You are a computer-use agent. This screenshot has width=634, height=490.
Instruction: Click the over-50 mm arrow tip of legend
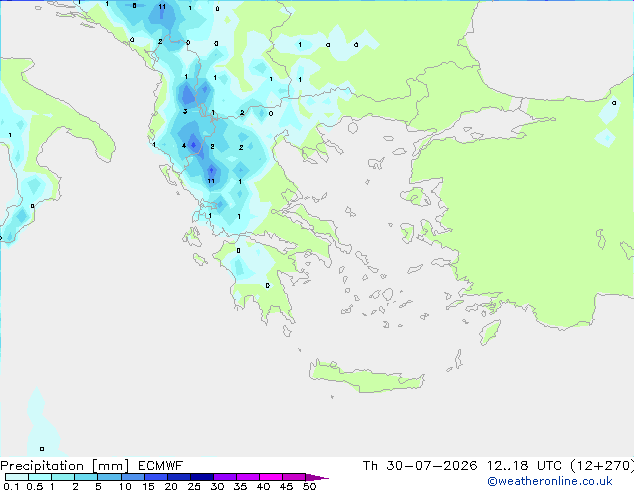coord(317,478)
